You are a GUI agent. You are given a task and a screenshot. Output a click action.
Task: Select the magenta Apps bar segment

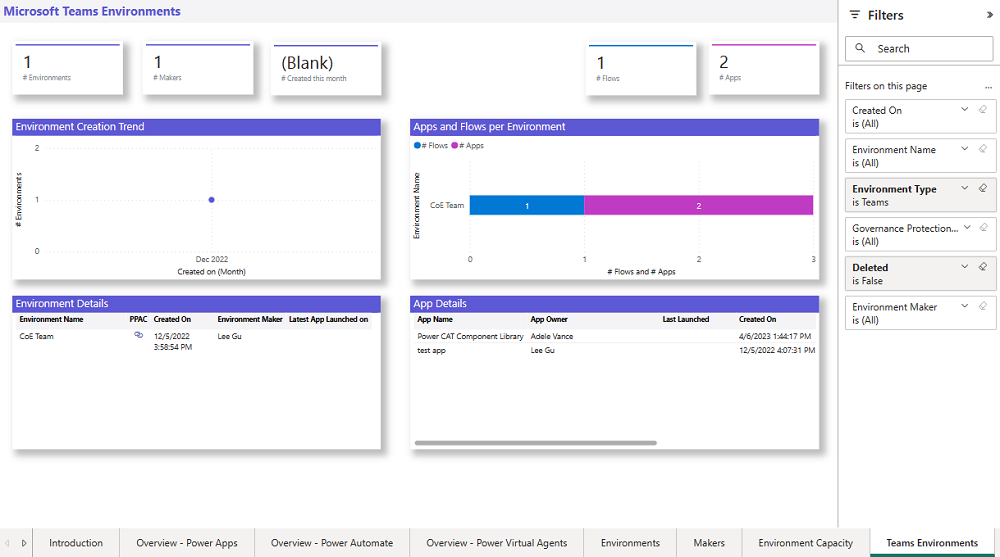[698, 205]
